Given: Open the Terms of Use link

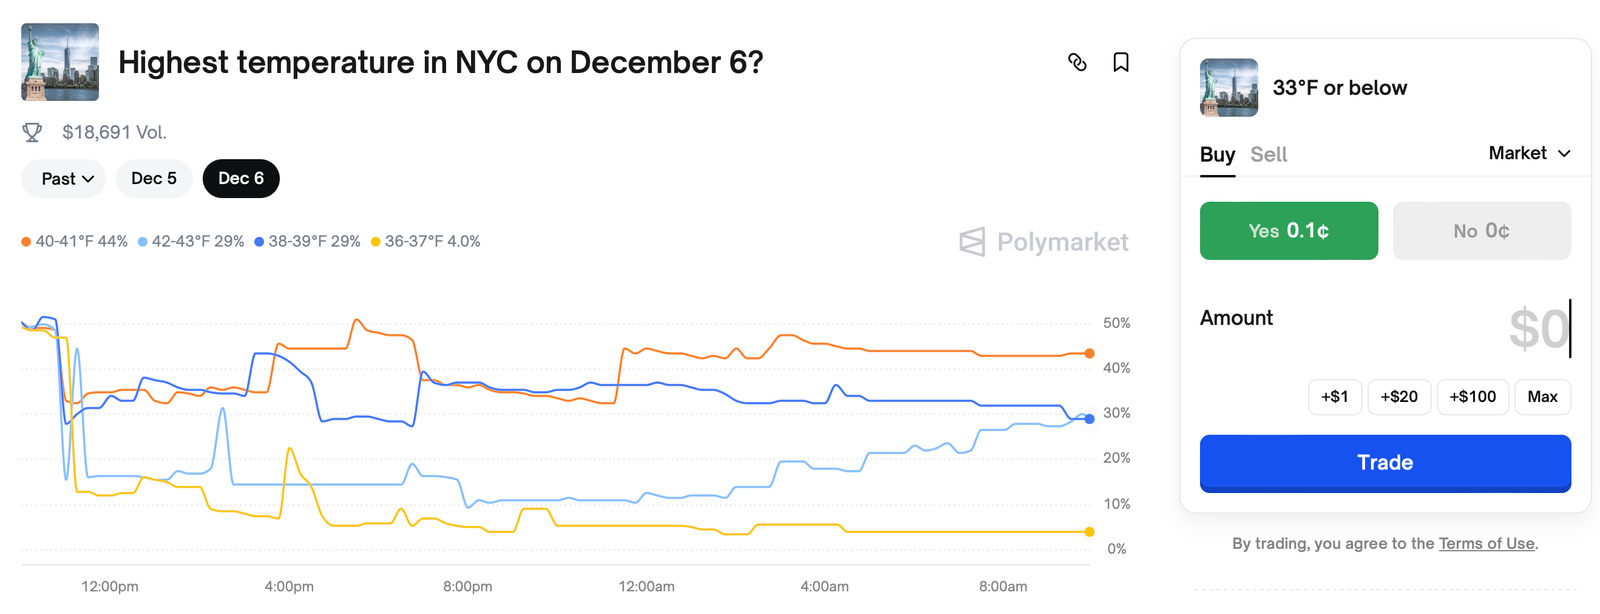Looking at the screenshot, I should point(1487,543).
